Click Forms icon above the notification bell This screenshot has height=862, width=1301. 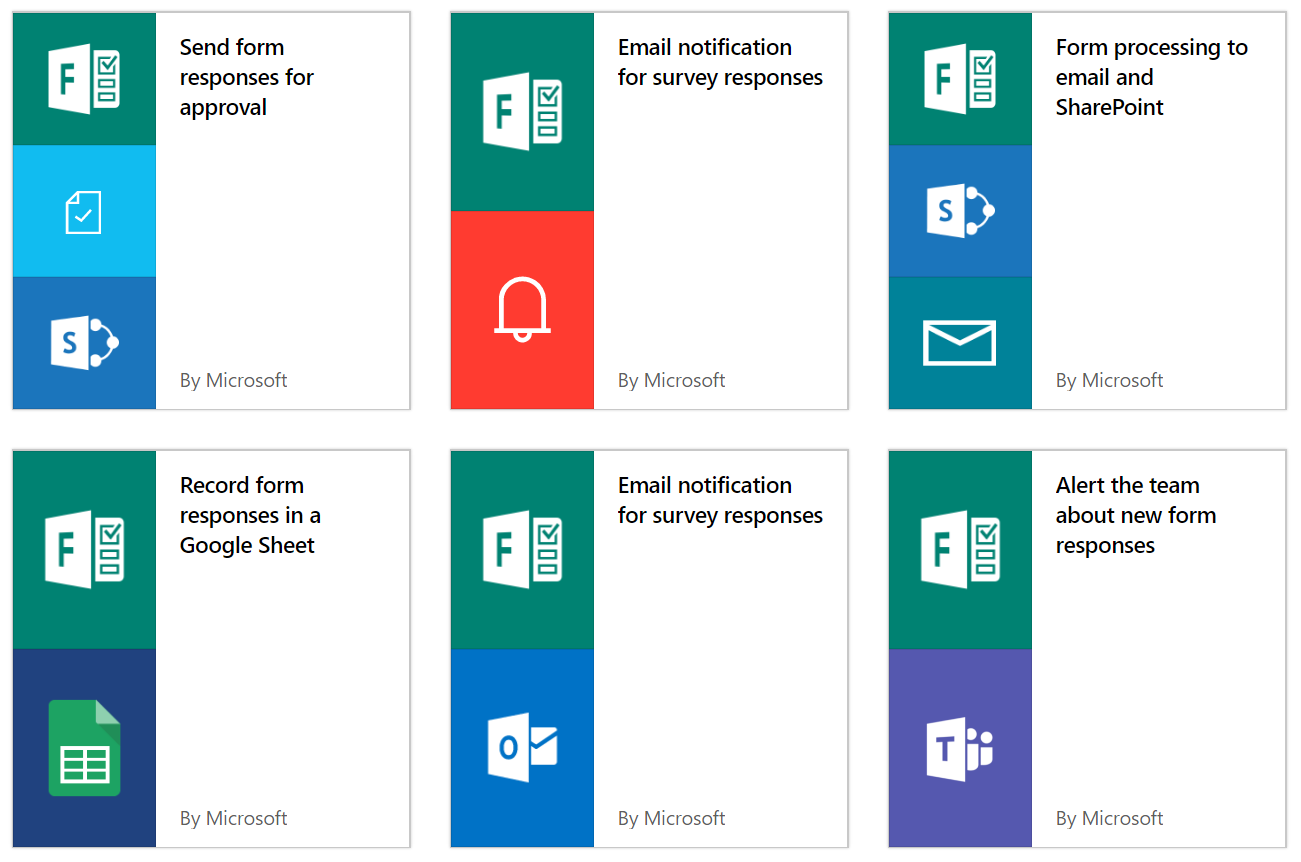tap(522, 112)
